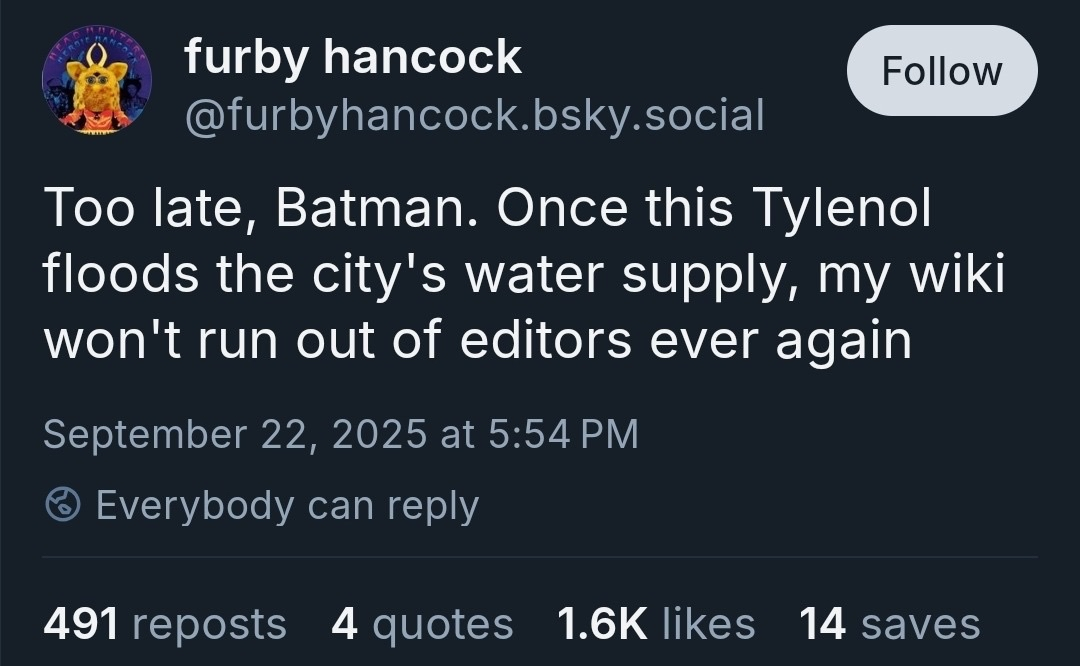1080x666 pixels.
Task: View the 491 reposts list
Action: (165, 624)
